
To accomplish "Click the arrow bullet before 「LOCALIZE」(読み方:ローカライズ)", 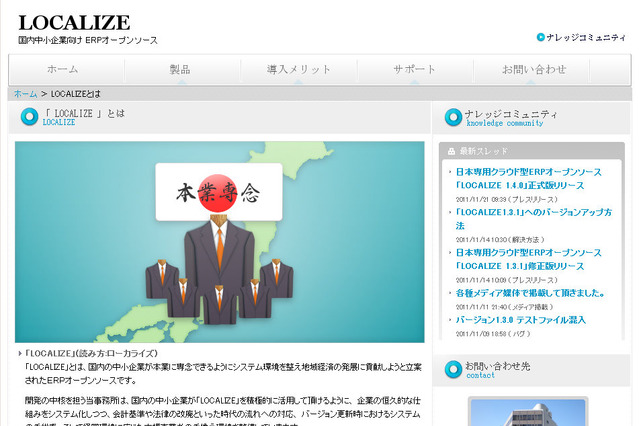I will tap(20, 353).
